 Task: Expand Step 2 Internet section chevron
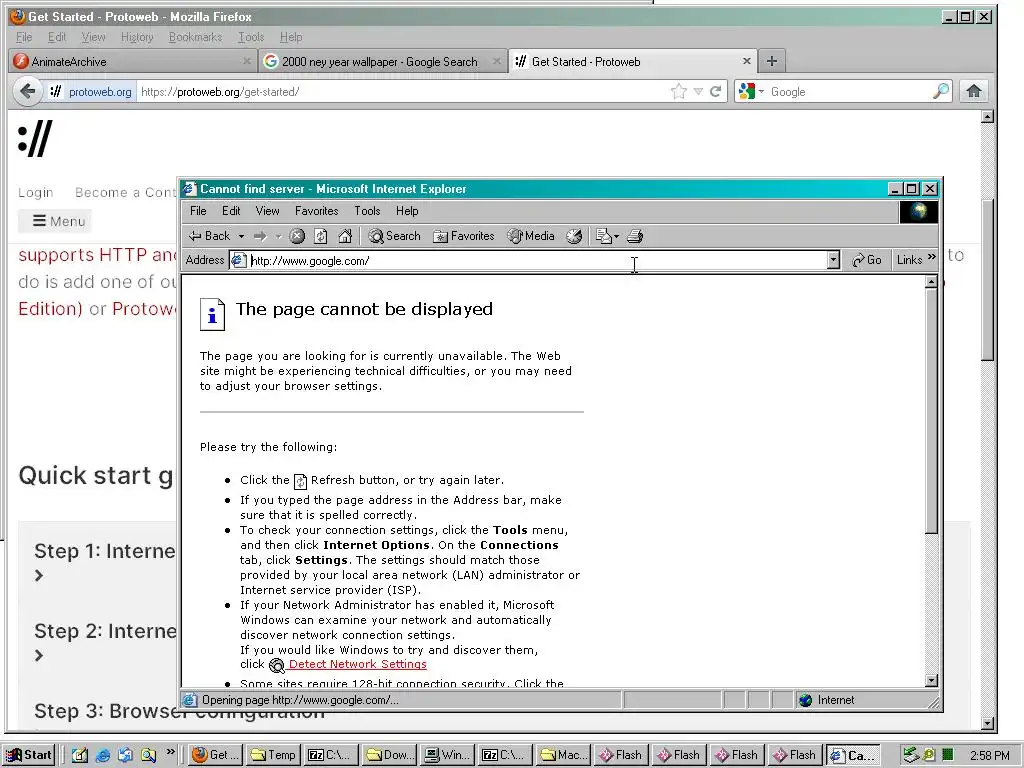[39, 655]
